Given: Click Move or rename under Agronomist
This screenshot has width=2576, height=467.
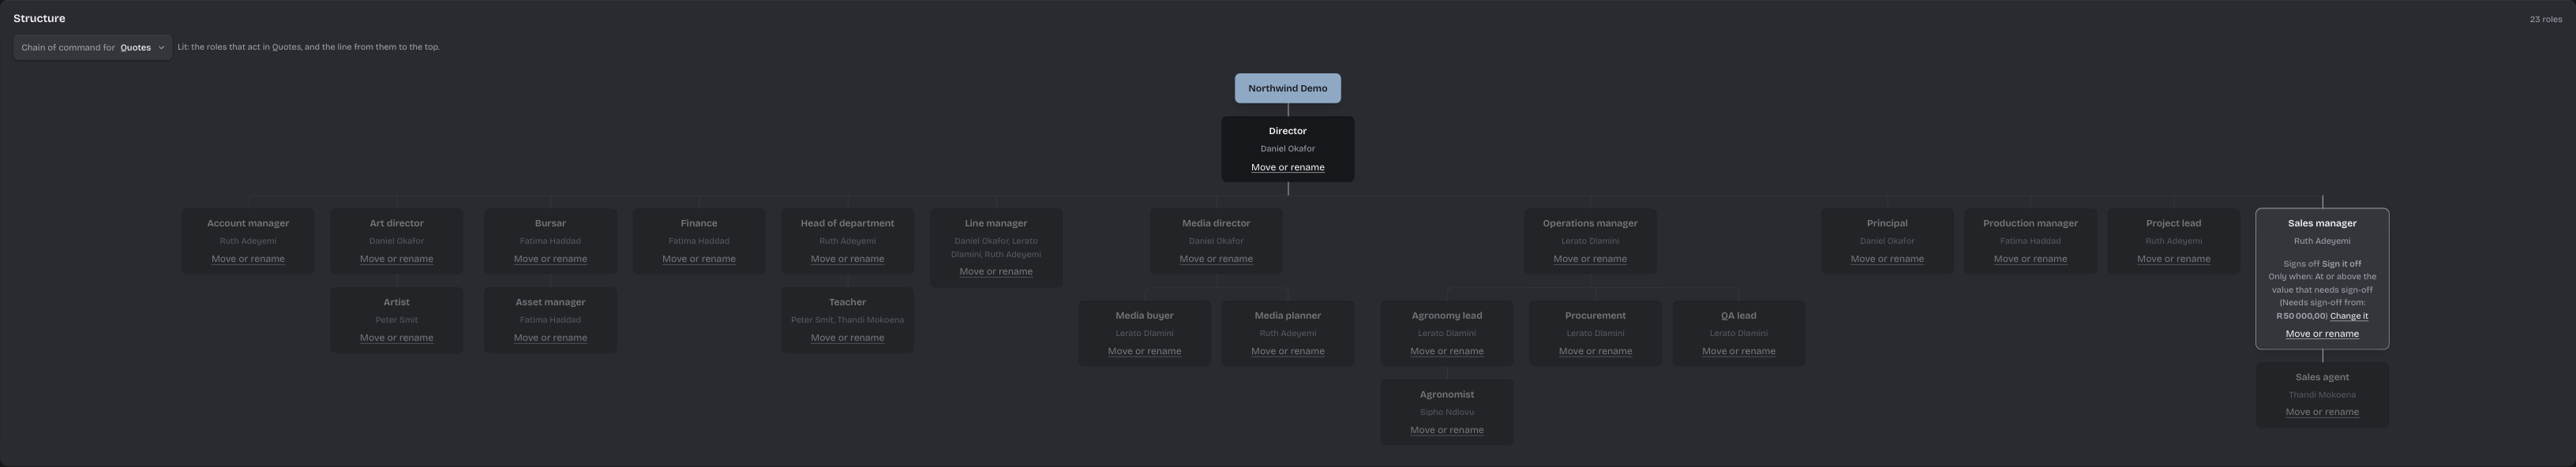Looking at the screenshot, I should tap(1446, 430).
